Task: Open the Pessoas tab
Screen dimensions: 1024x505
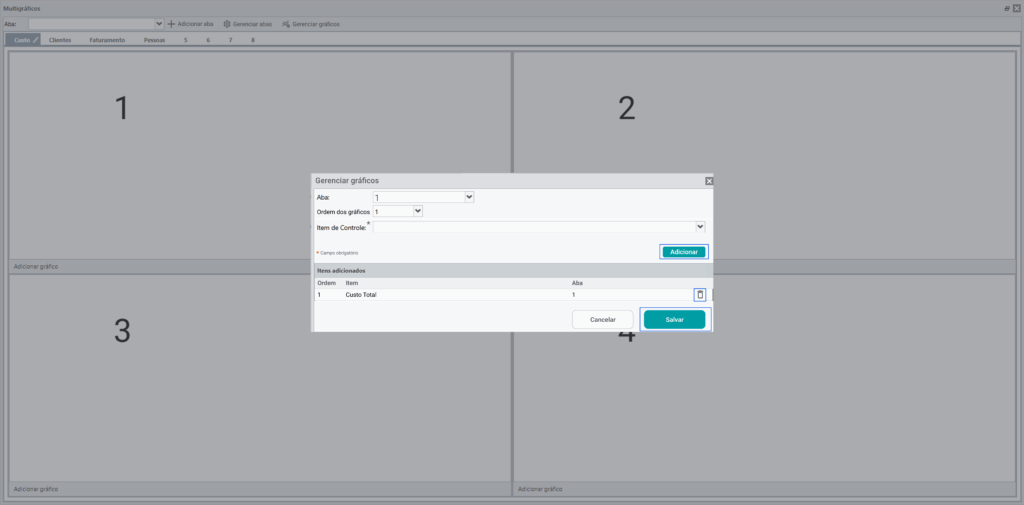Action: 154,40
